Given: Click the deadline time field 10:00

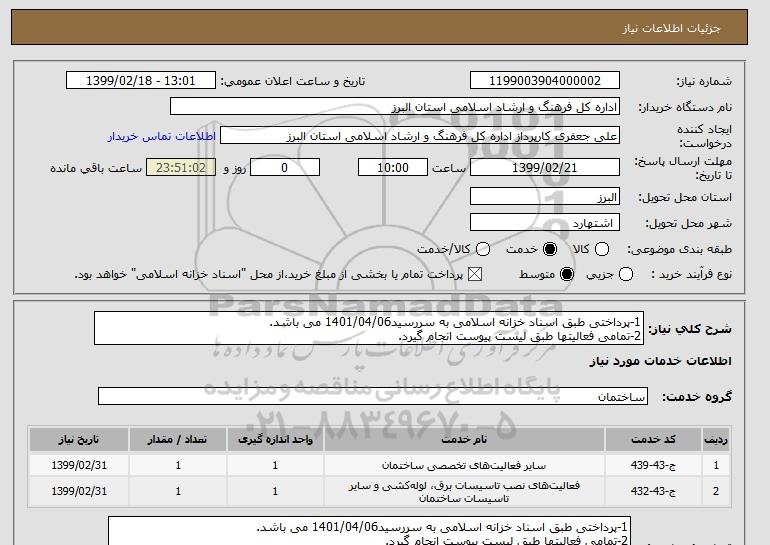Looking at the screenshot, I should coord(393,167).
